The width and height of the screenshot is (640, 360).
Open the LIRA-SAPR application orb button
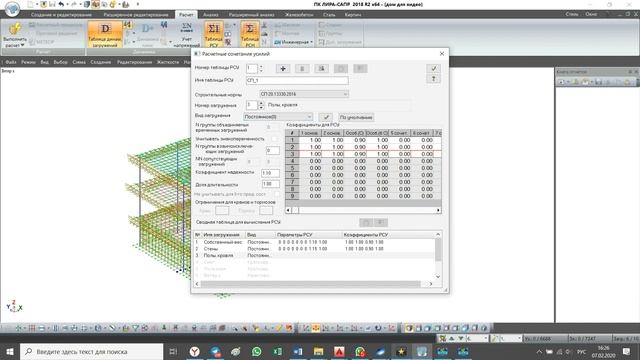[x=12, y=9]
